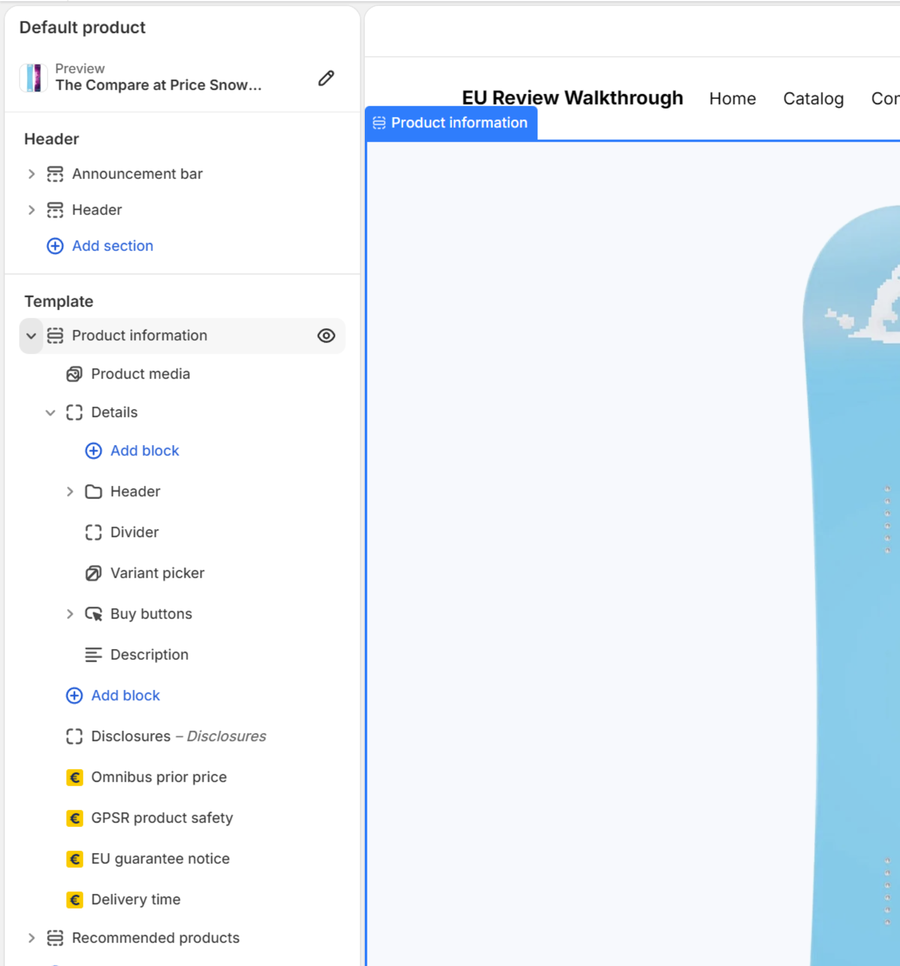Click the Product information section icon in sidebar
This screenshot has height=966, width=900.
pyautogui.click(x=55, y=336)
